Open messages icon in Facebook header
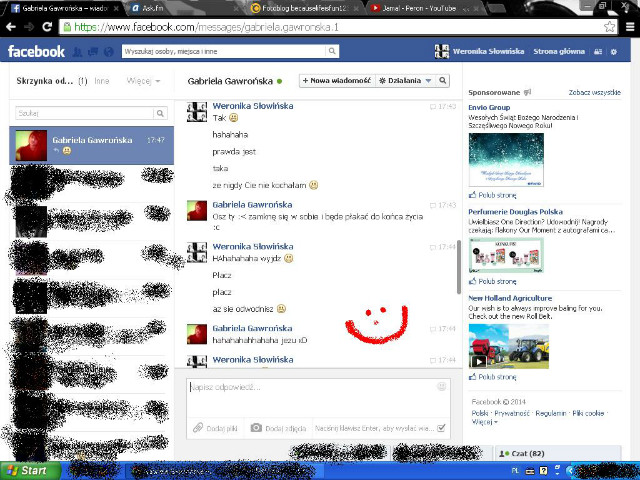The height and width of the screenshot is (480, 640). coord(93,52)
